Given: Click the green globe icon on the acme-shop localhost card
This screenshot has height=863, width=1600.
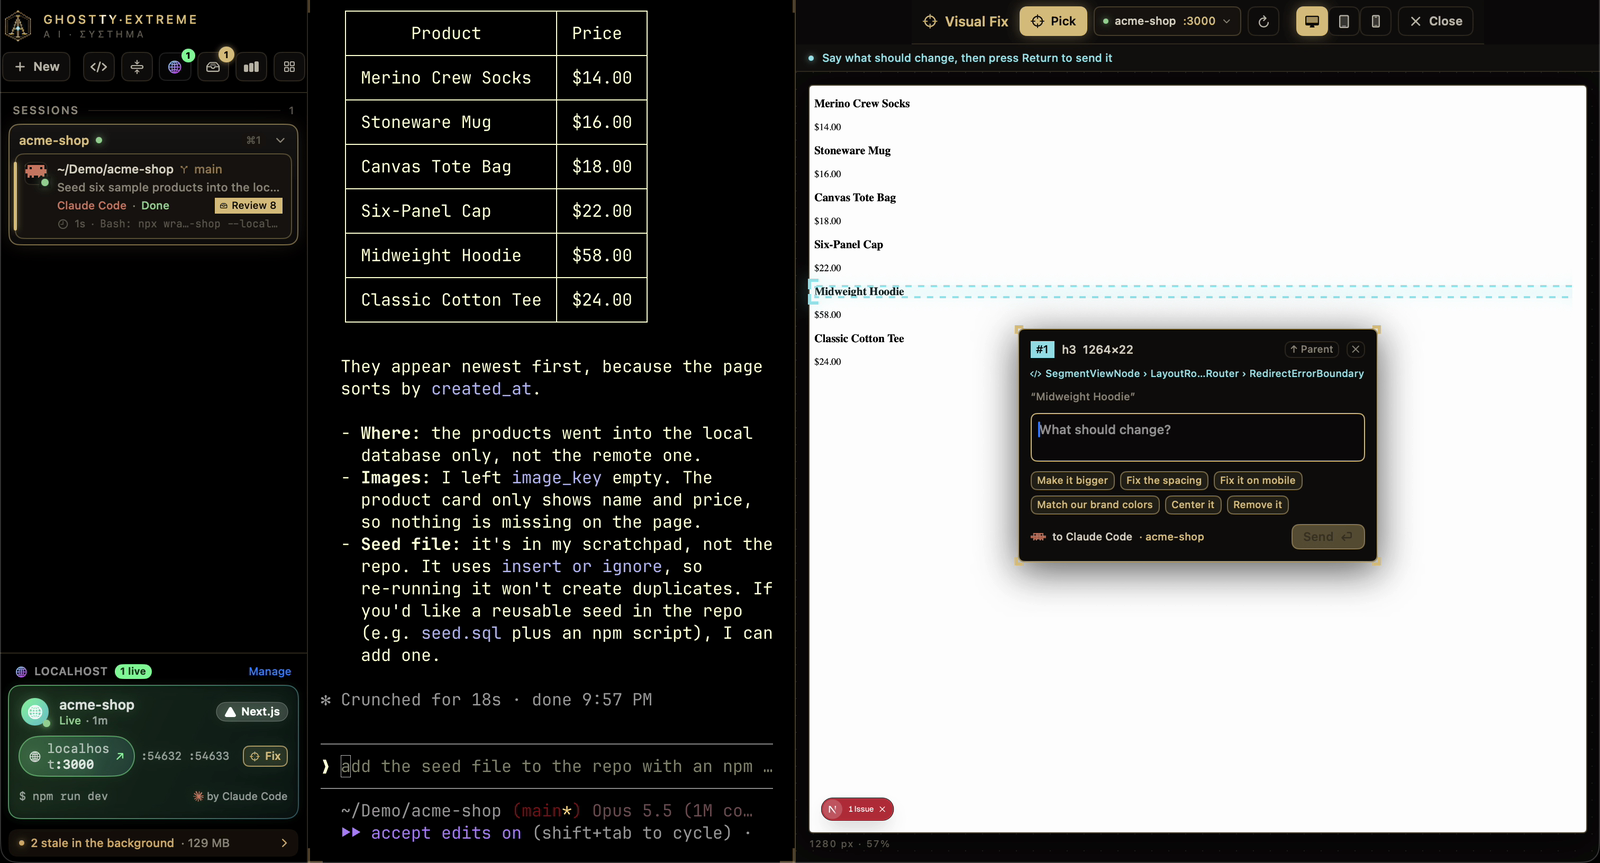Looking at the screenshot, I should coord(35,712).
